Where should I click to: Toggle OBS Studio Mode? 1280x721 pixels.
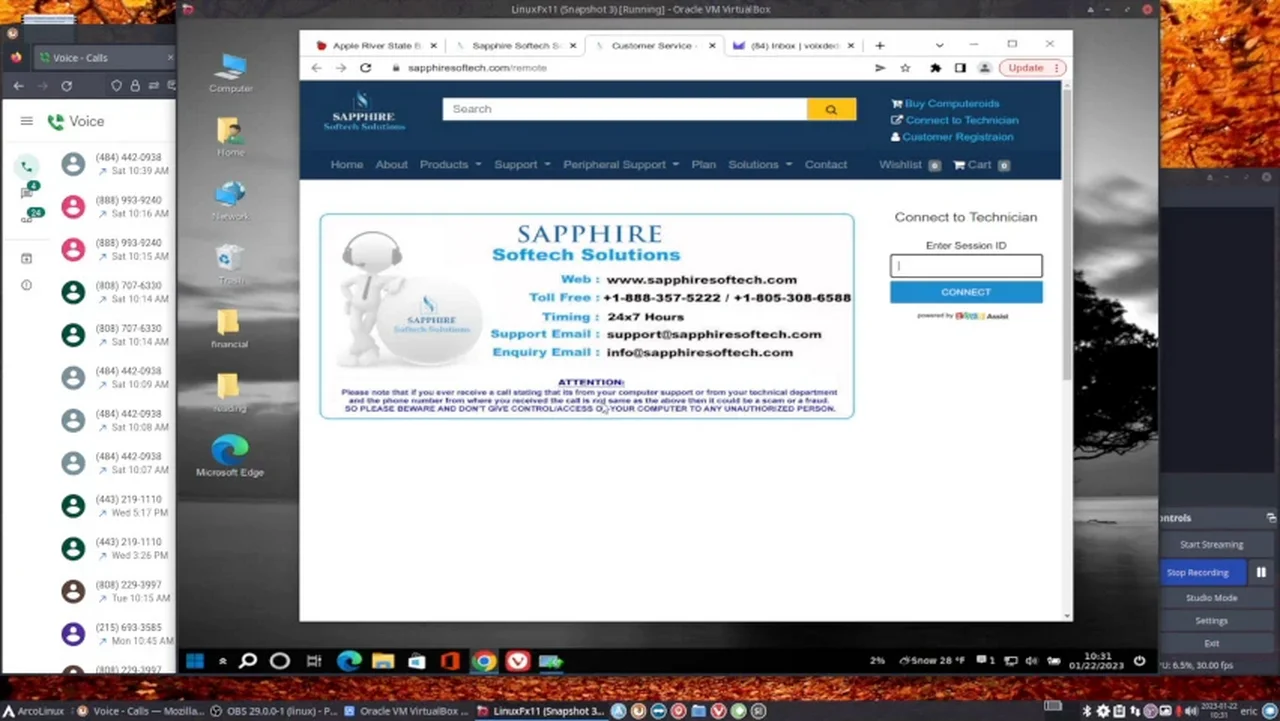pyautogui.click(x=1211, y=598)
